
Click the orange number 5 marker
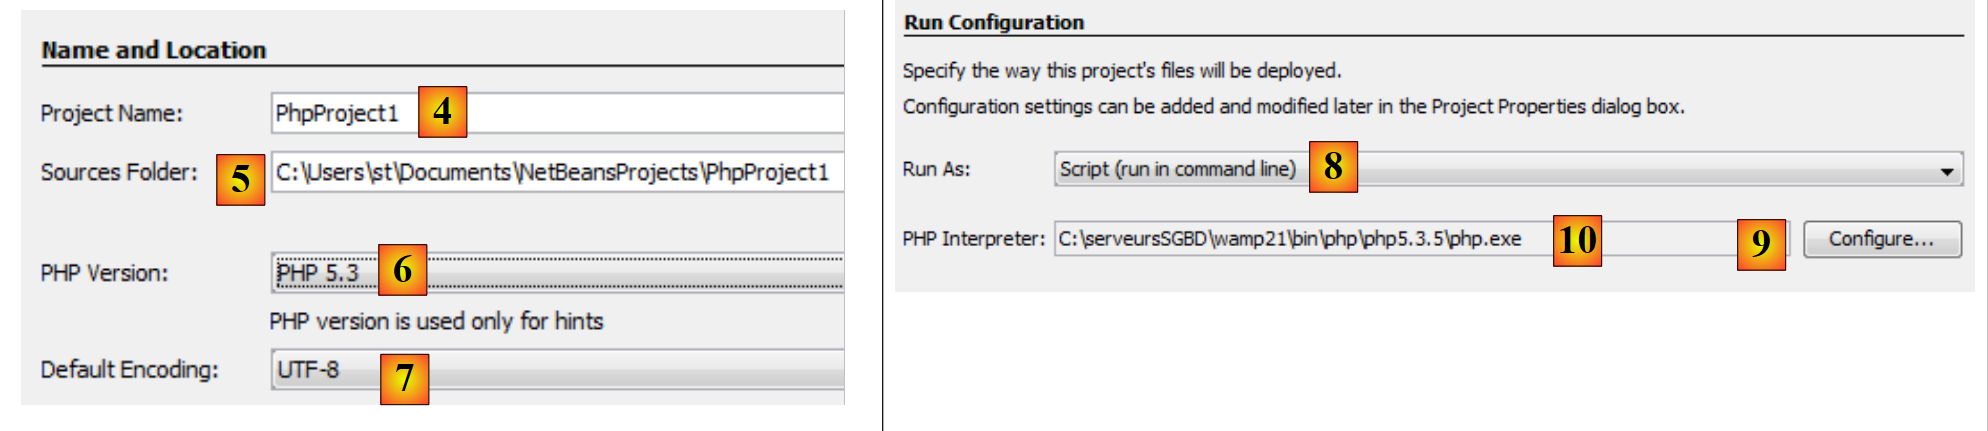click(x=240, y=179)
